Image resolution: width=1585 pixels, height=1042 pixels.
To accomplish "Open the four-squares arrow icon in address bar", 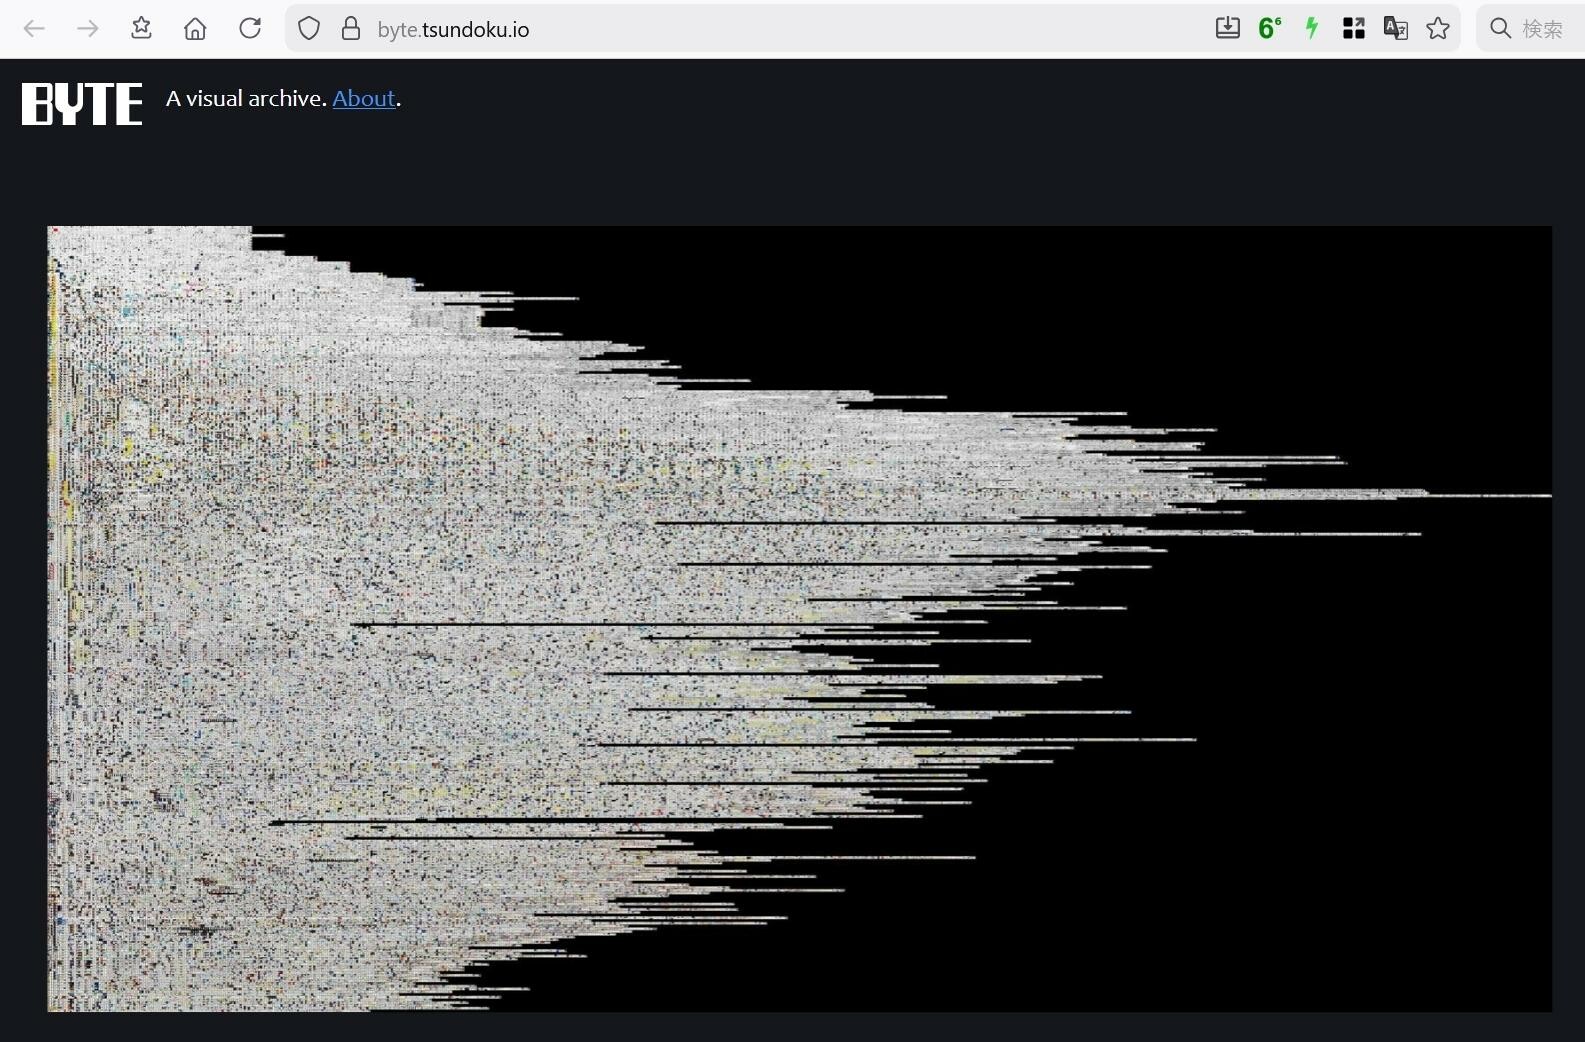I will [x=1353, y=29].
